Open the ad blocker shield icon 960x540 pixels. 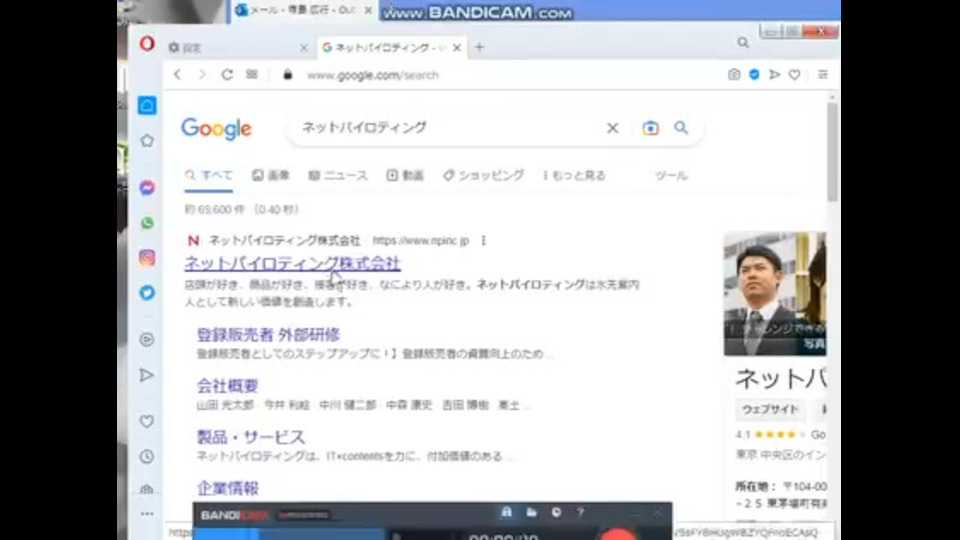click(x=754, y=75)
